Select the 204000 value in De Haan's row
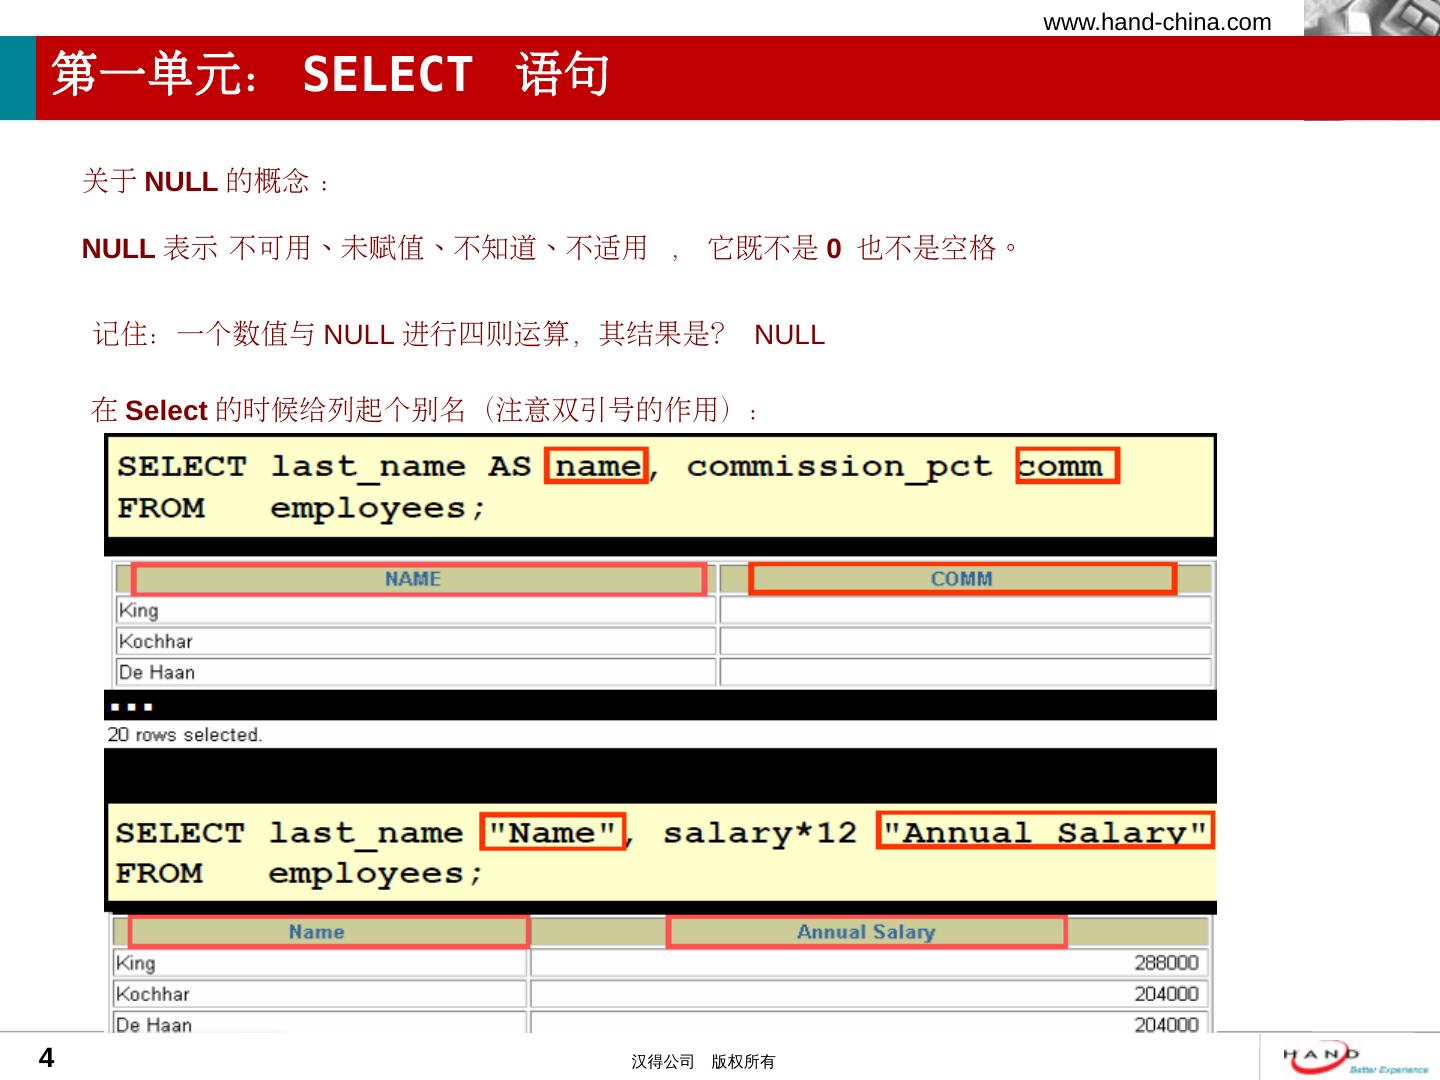 [1166, 1024]
